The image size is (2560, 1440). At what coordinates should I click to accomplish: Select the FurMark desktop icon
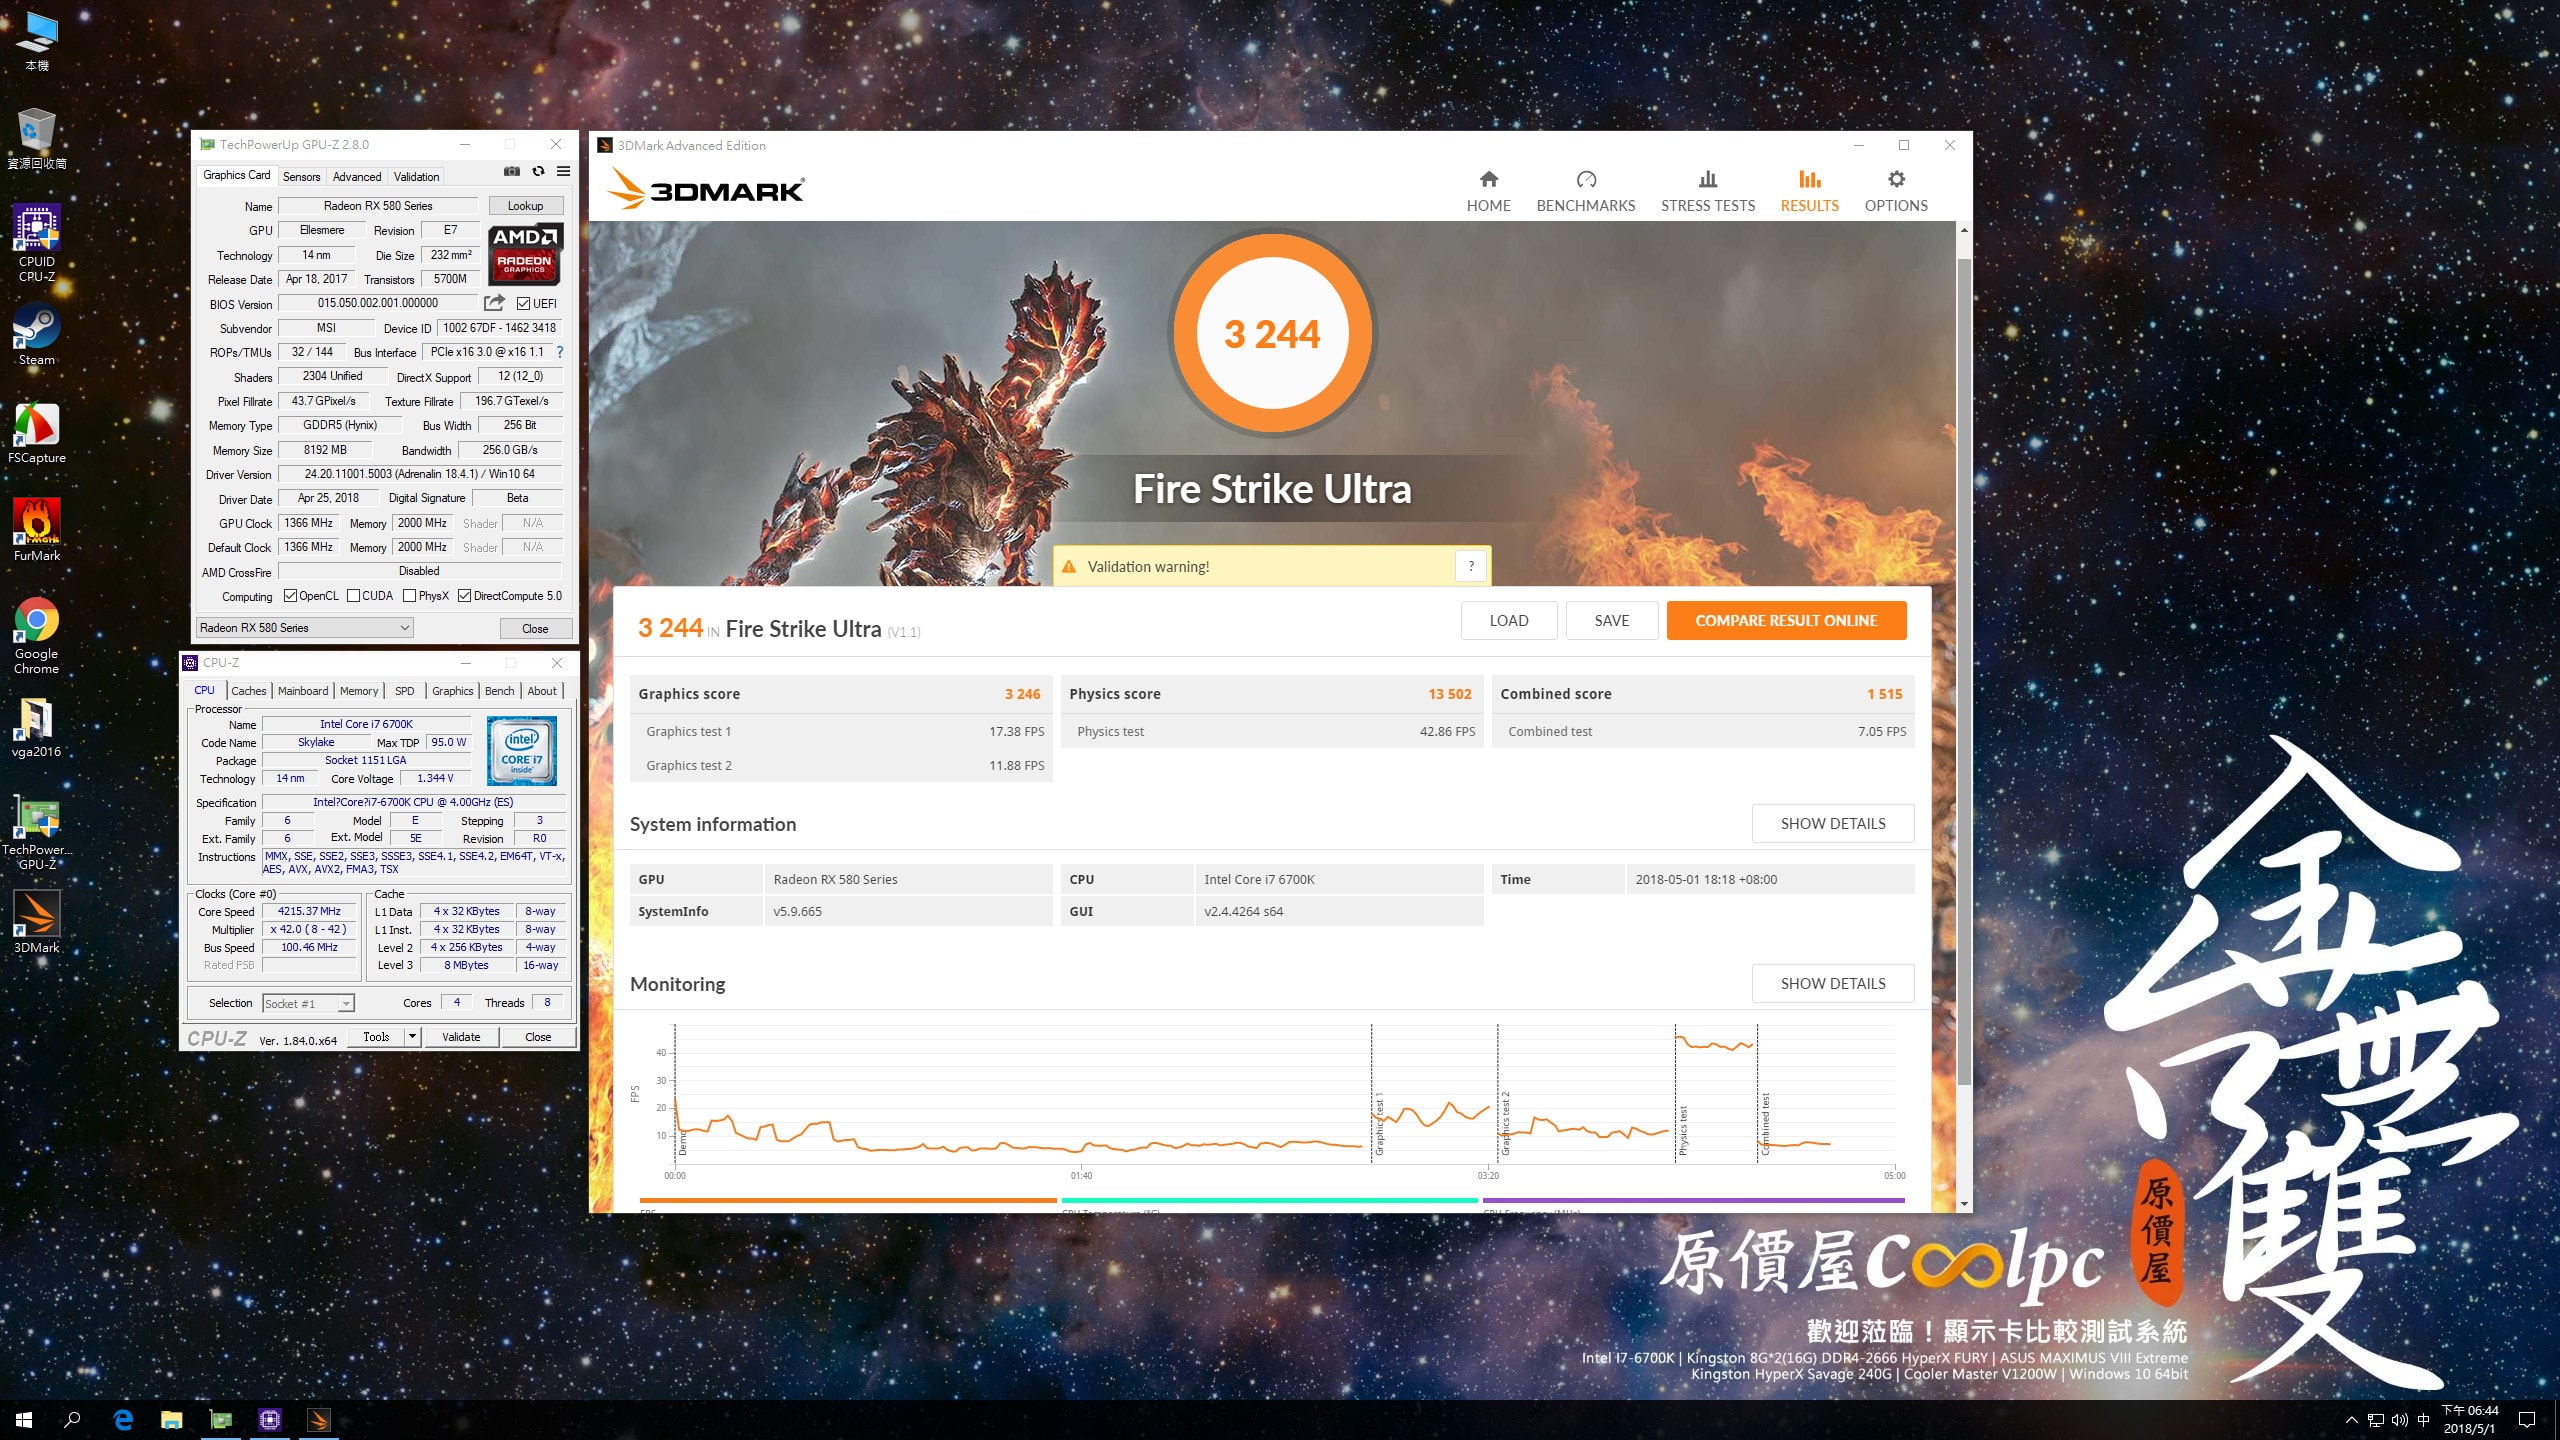(37, 531)
